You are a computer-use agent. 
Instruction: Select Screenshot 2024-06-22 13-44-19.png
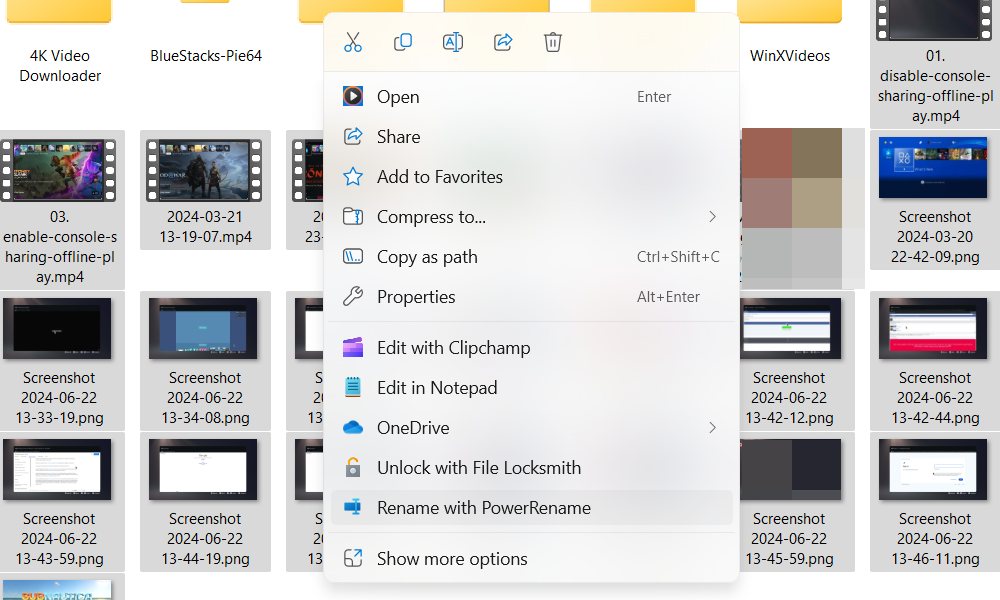[205, 502]
